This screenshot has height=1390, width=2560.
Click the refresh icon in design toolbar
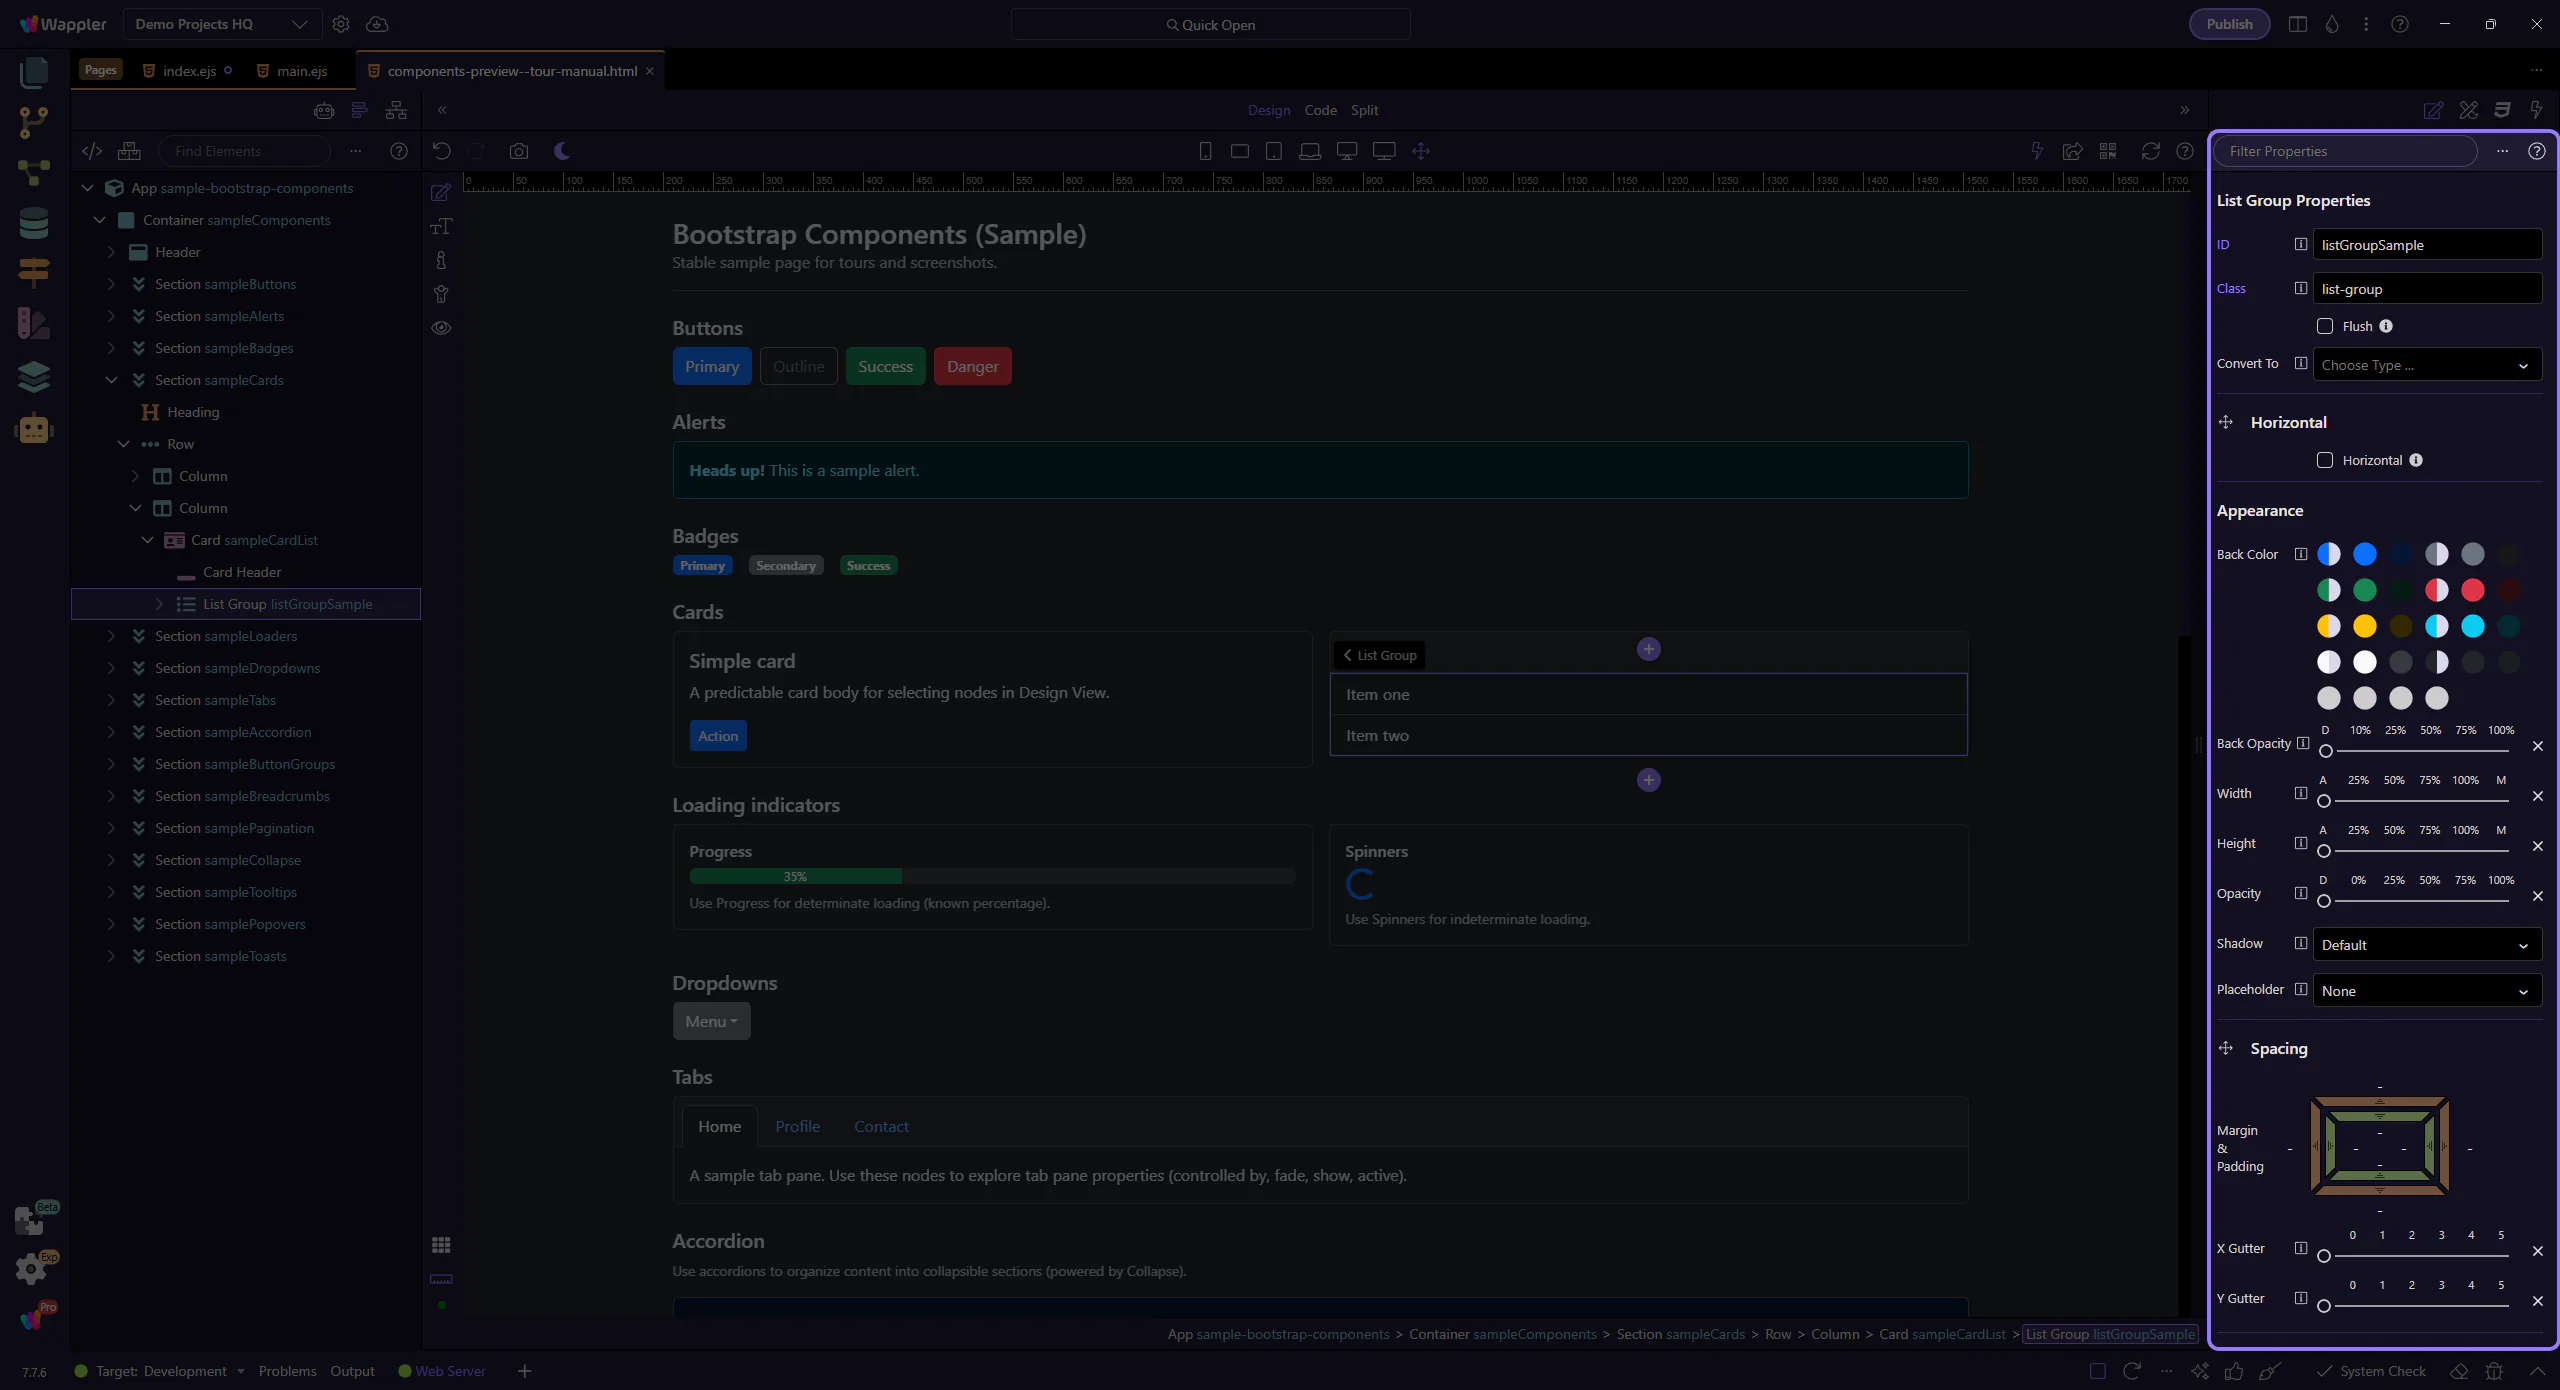tap(2150, 151)
